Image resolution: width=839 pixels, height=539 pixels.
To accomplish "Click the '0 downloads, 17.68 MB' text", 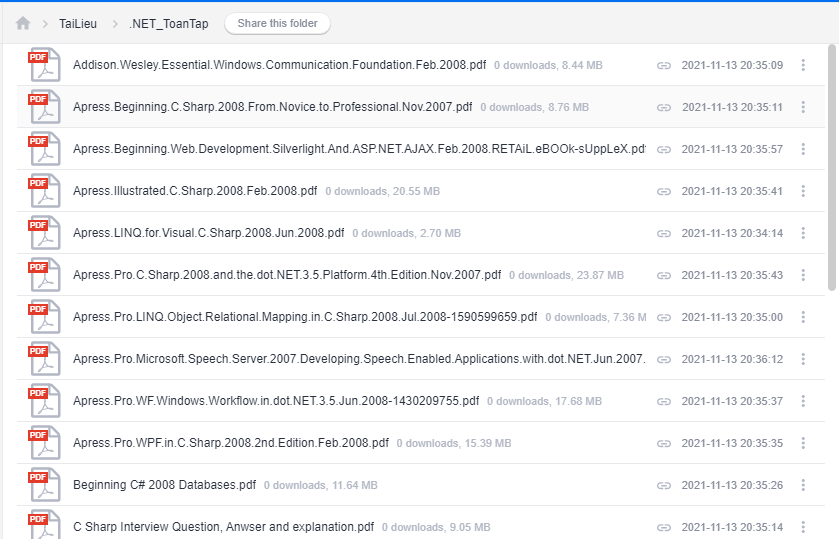I will pos(544,401).
